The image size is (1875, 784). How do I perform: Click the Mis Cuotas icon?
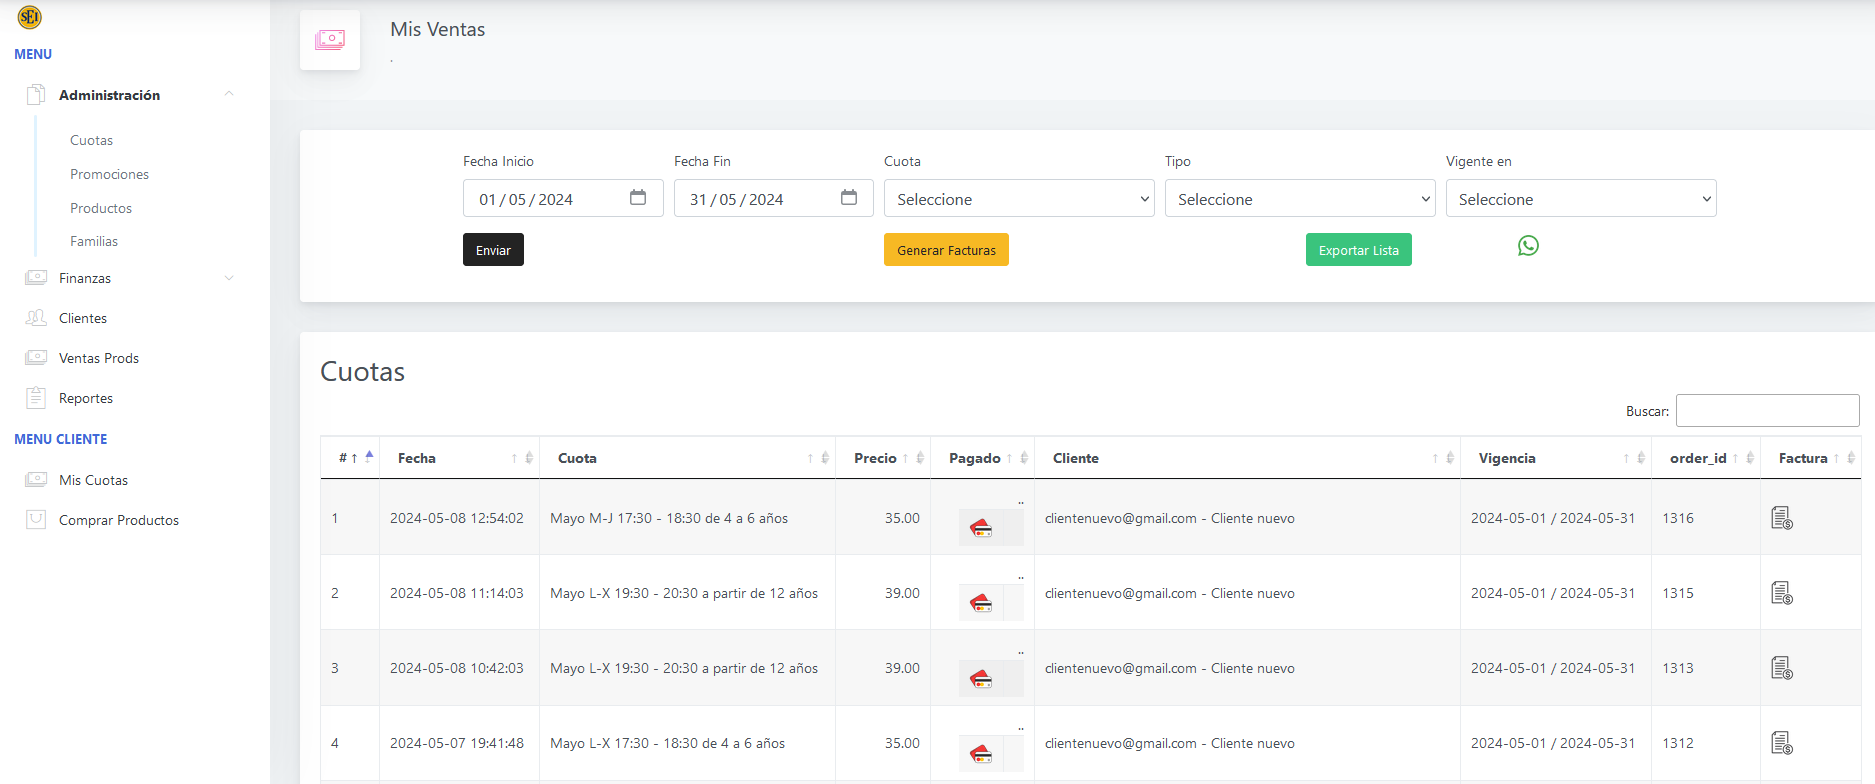[x=36, y=480]
